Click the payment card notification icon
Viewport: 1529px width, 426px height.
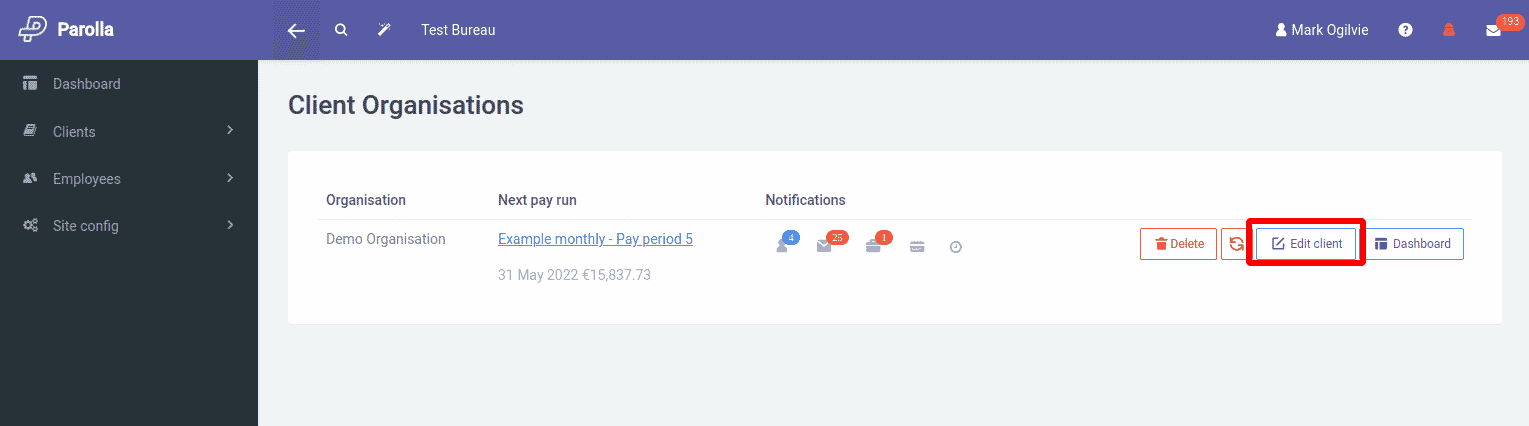917,247
